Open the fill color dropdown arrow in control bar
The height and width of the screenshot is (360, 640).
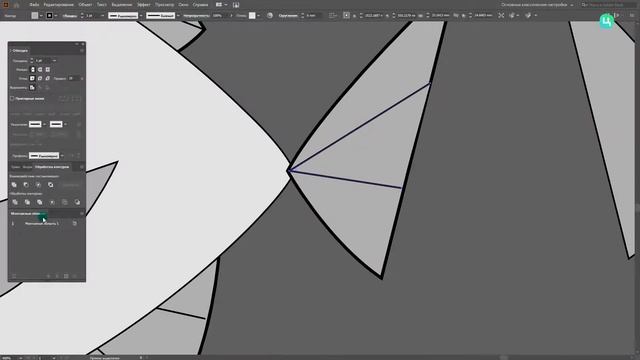pyautogui.click(x=41, y=16)
